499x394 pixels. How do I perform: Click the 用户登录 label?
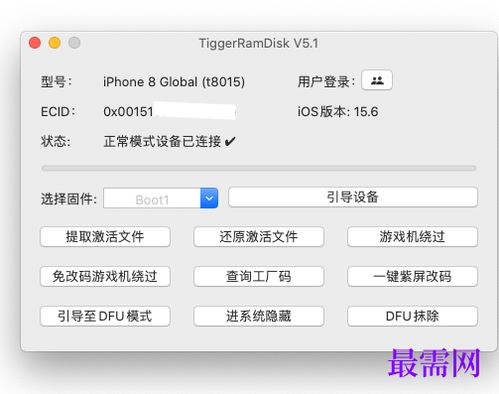click(x=326, y=82)
